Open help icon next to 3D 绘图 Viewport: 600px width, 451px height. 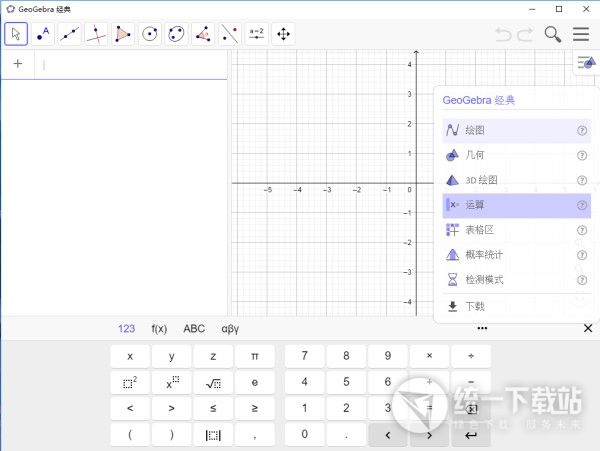[x=582, y=180]
